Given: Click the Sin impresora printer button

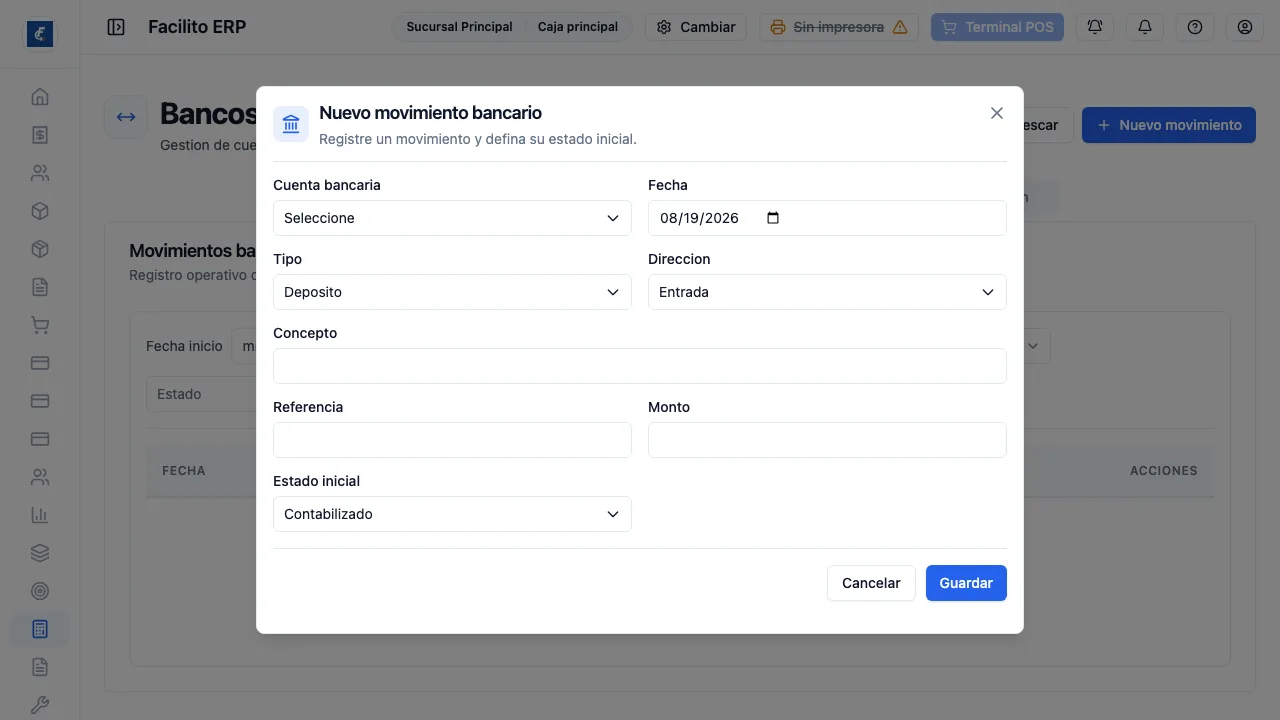Looking at the screenshot, I should point(839,27).
